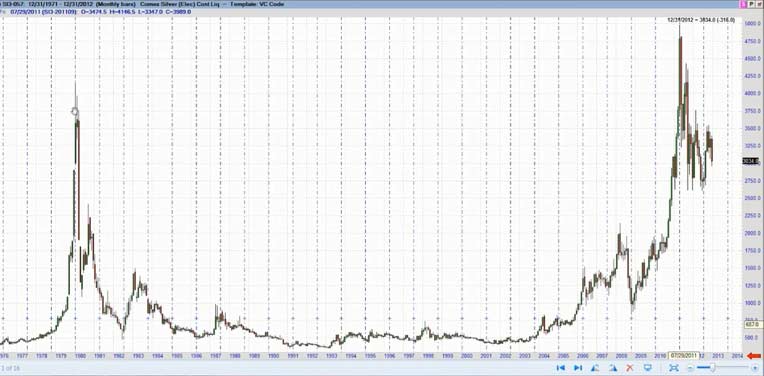Click the 1980 year label on axis
Image resolution: width=764 pixels, height=376 pixels.
(80, 356)
